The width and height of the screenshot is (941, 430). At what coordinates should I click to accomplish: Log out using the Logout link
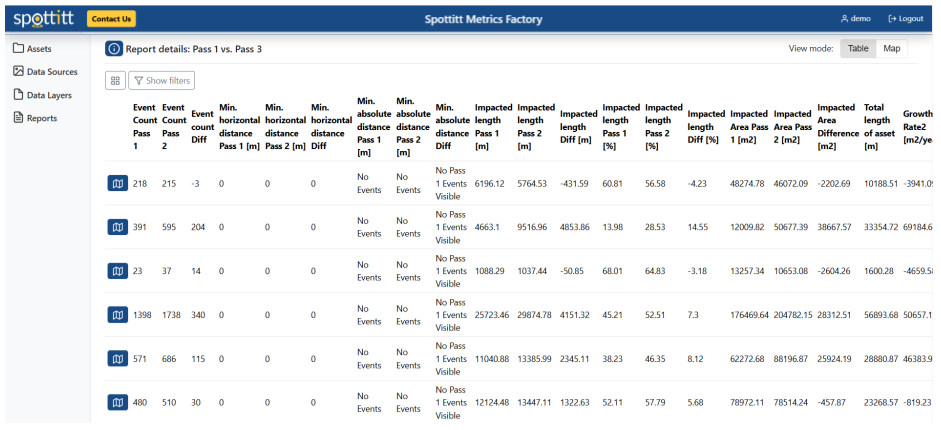pyautogui.click(x=905, y=18)
